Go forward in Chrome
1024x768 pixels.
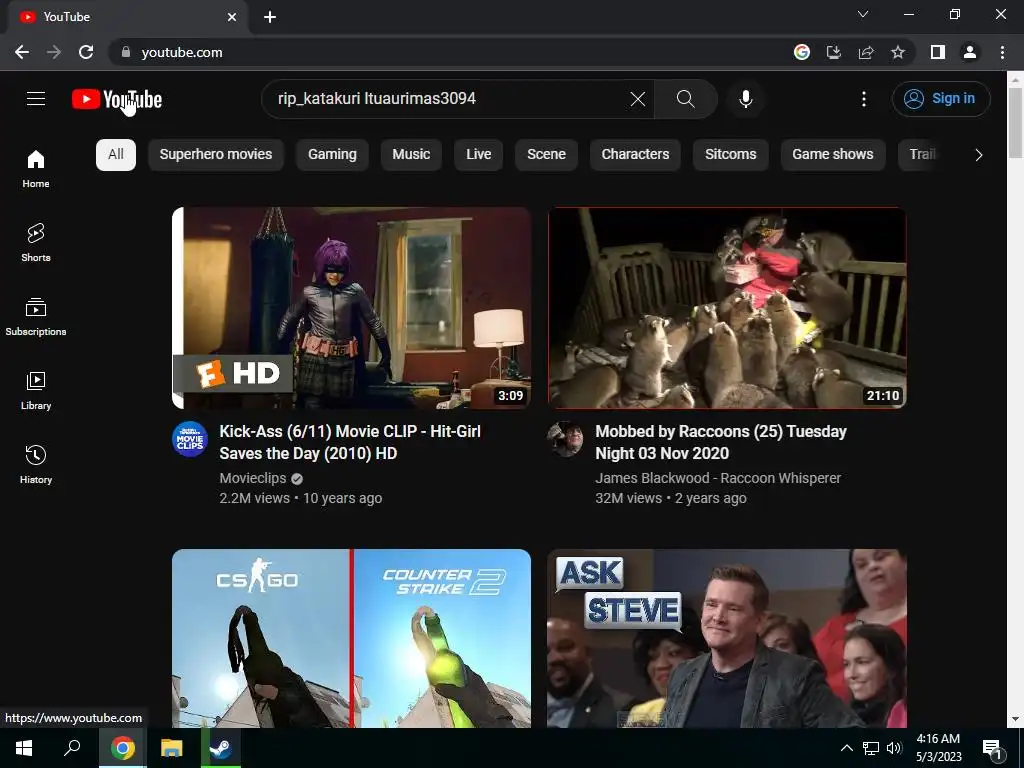pyautogui.click(x=54, y=52)
